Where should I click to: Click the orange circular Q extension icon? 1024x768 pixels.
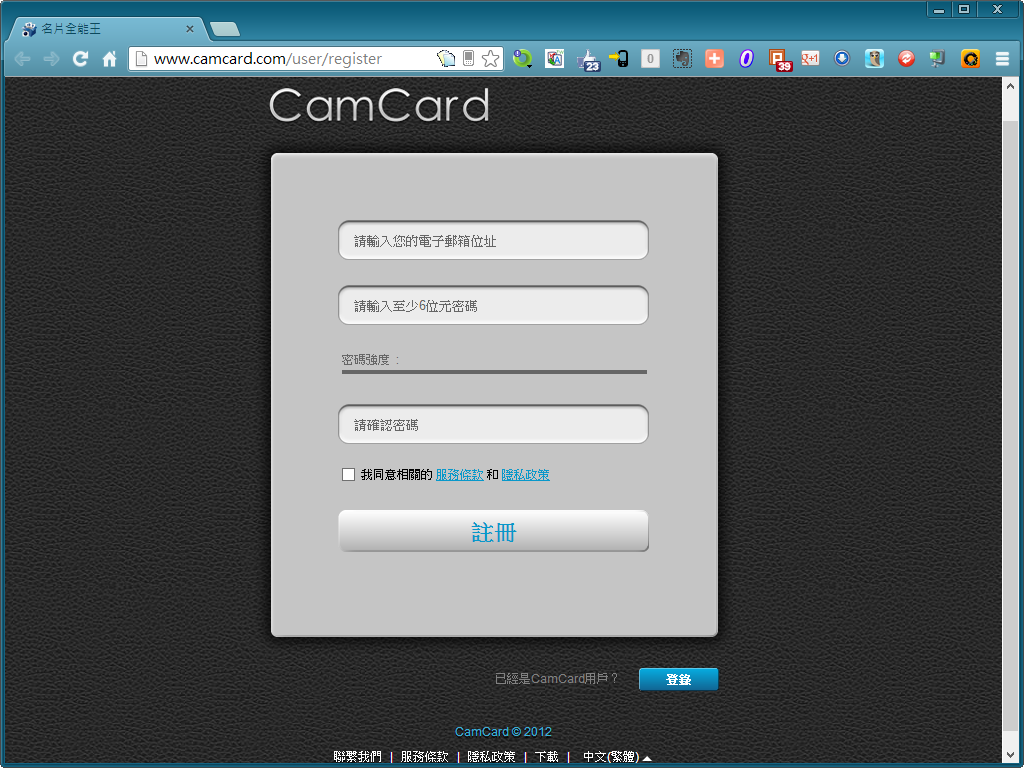pyautogui.click(x=970, y=59)
